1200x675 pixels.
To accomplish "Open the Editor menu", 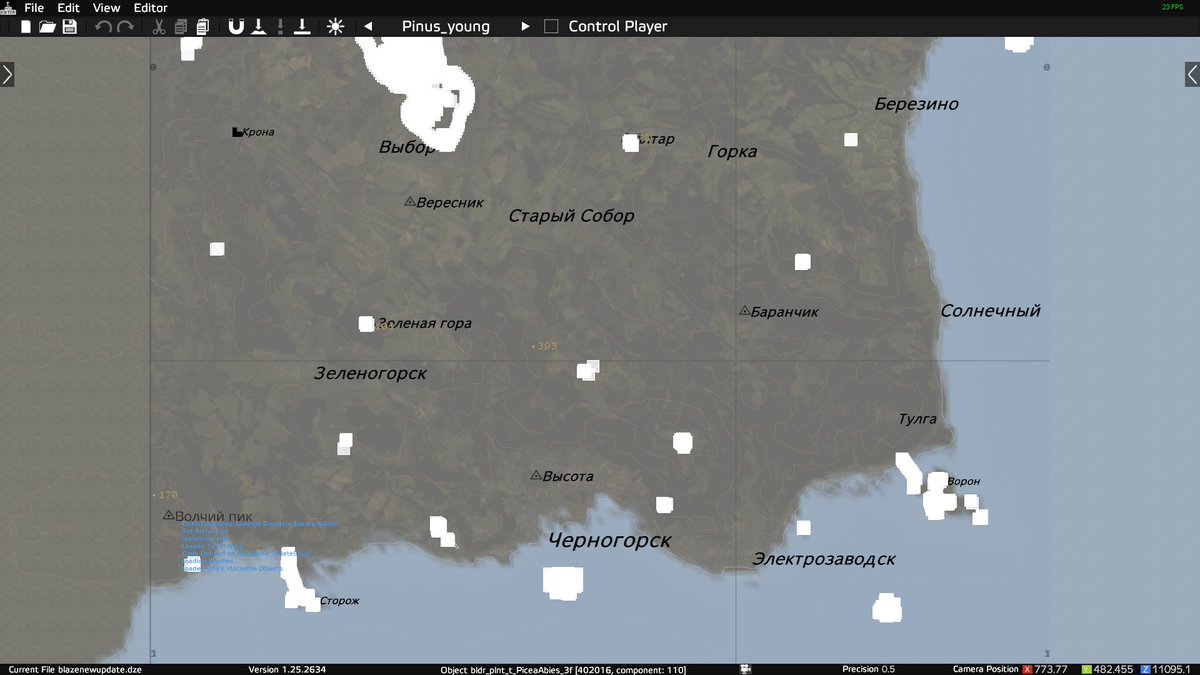I will (150, 7).
